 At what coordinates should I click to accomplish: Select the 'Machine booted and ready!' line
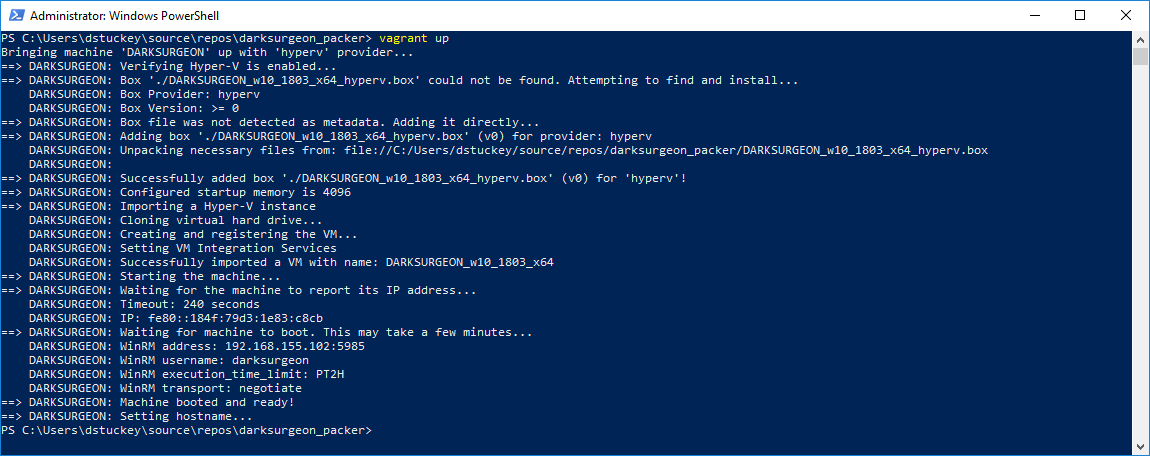[147, 402]
